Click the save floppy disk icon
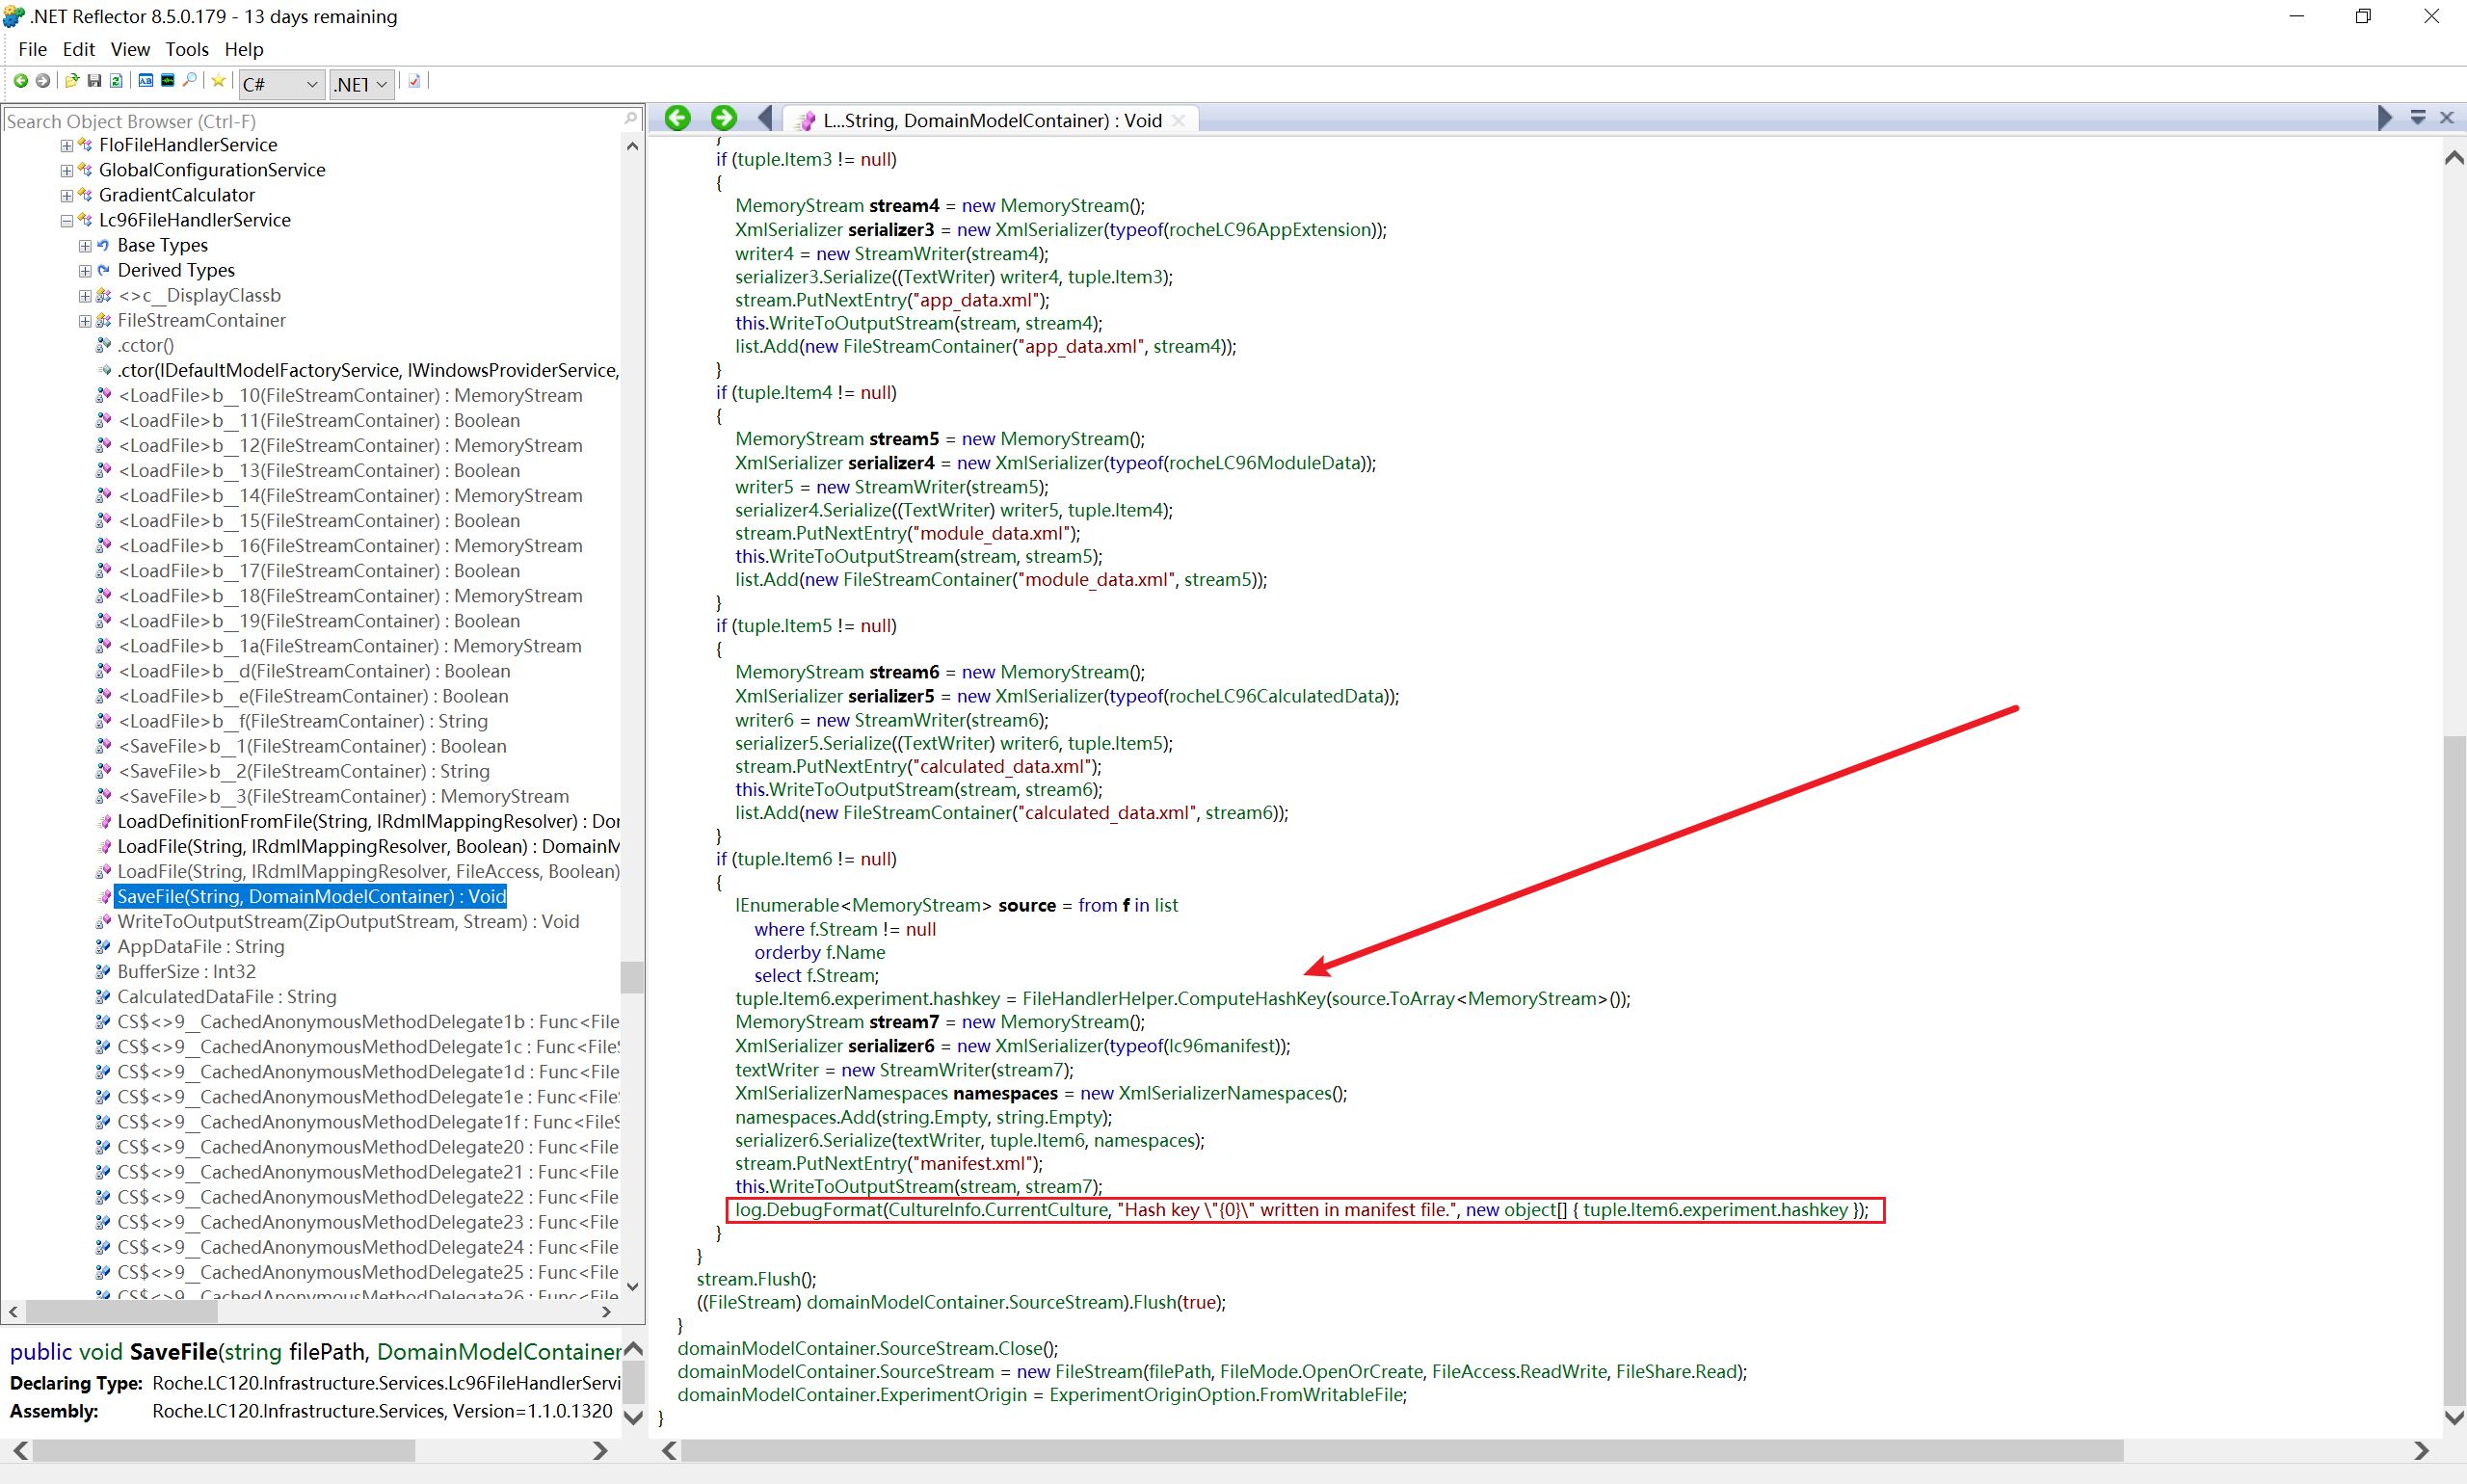The image size is (2467, 1484). (x=94, y=81)
